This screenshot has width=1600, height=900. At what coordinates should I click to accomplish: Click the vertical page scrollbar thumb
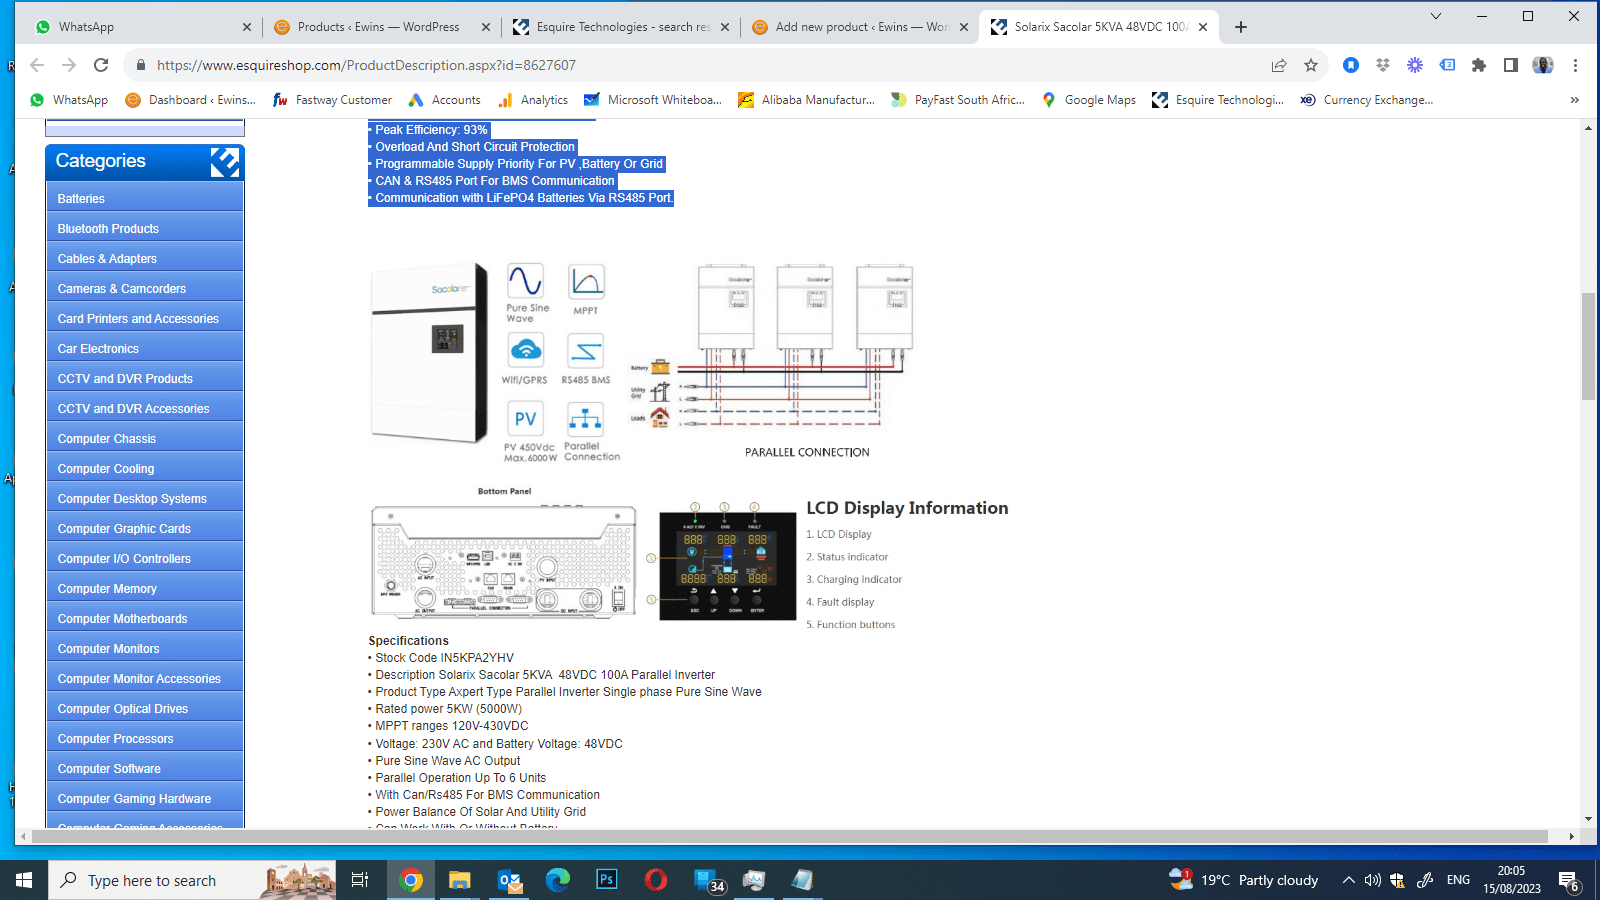point(1588,346)
